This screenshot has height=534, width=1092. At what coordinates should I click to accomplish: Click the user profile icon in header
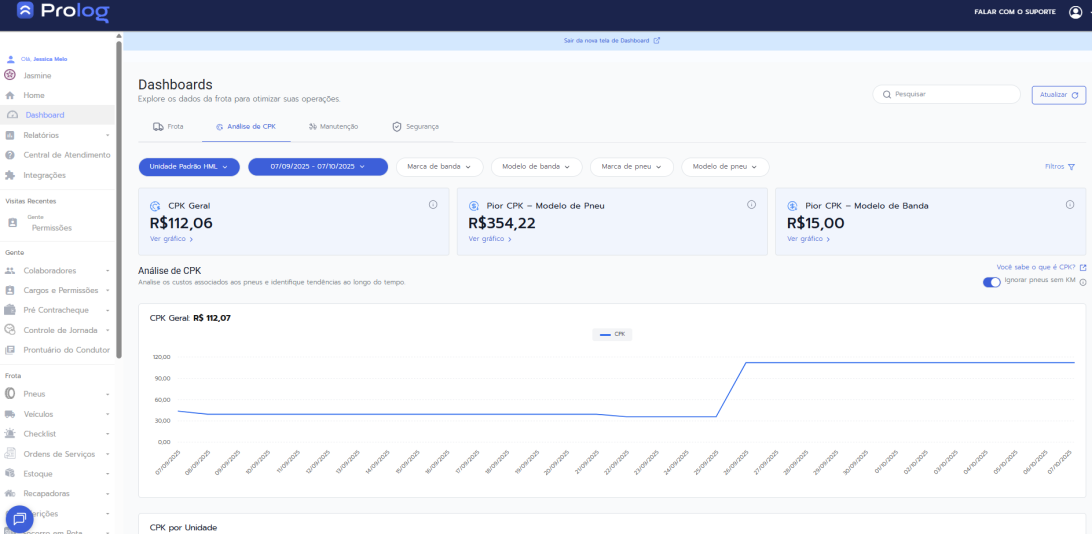[x=1075, y=12]
